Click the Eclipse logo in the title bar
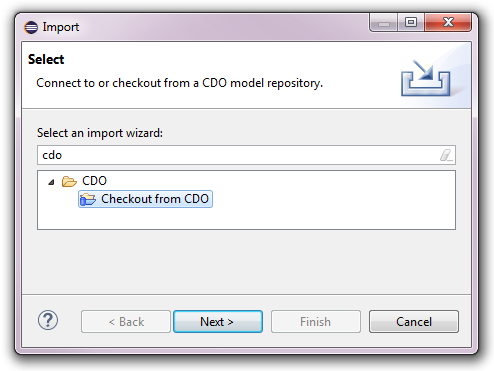 [x=31, y=27]
